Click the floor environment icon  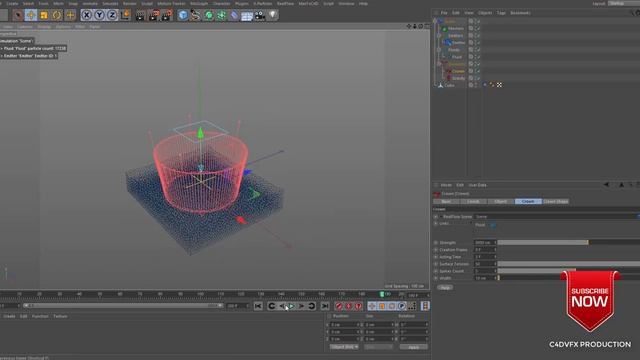click(247, 15)
